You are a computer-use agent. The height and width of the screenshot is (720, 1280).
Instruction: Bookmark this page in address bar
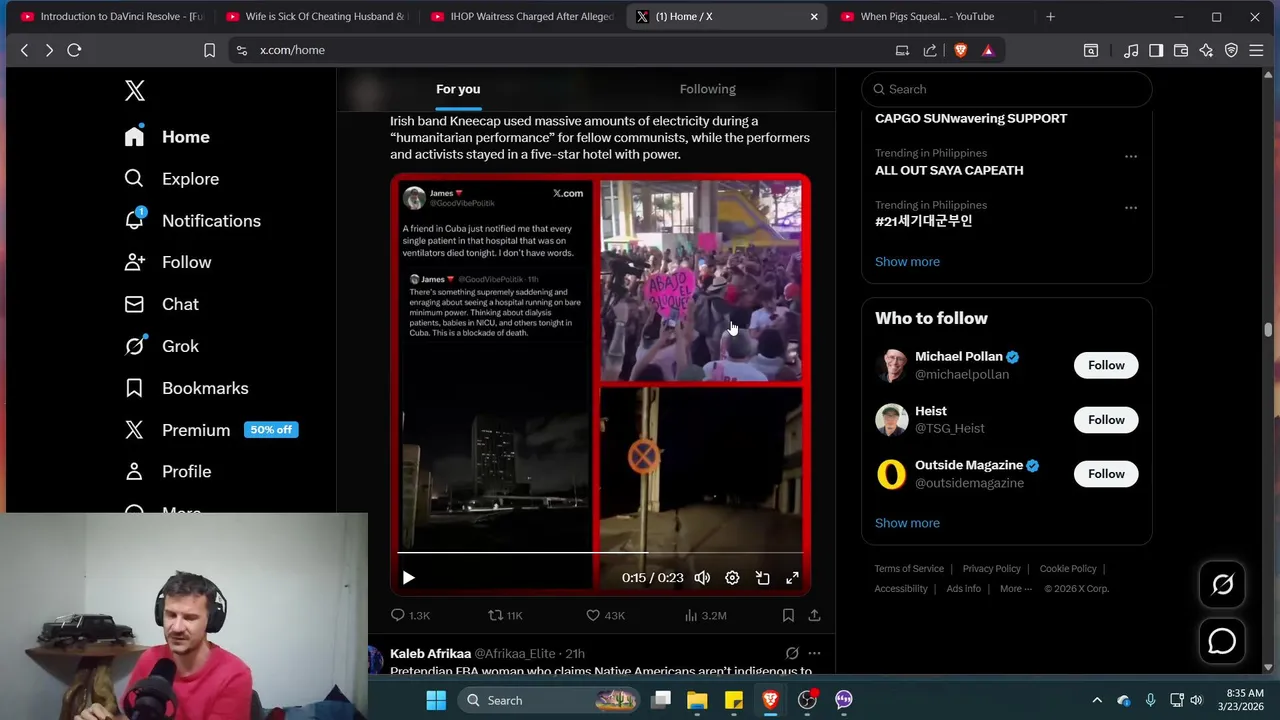point(209,50)
